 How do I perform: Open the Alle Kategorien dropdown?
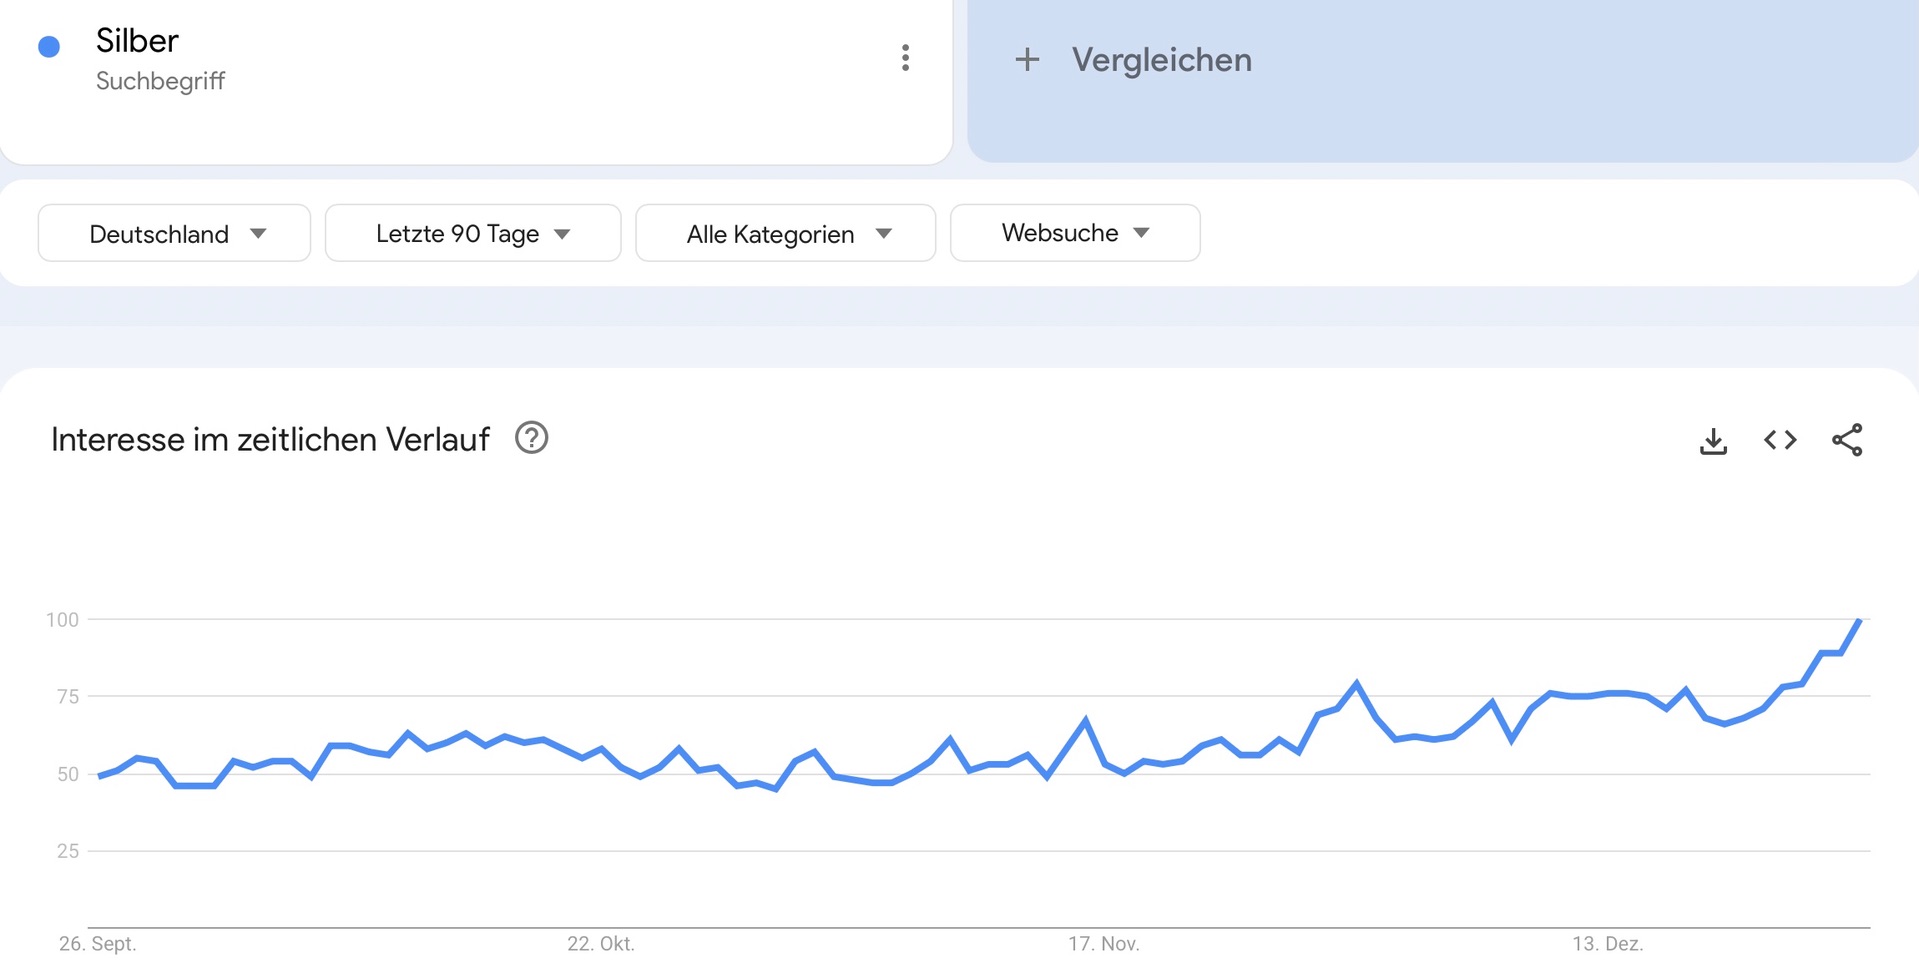point(786,234)
